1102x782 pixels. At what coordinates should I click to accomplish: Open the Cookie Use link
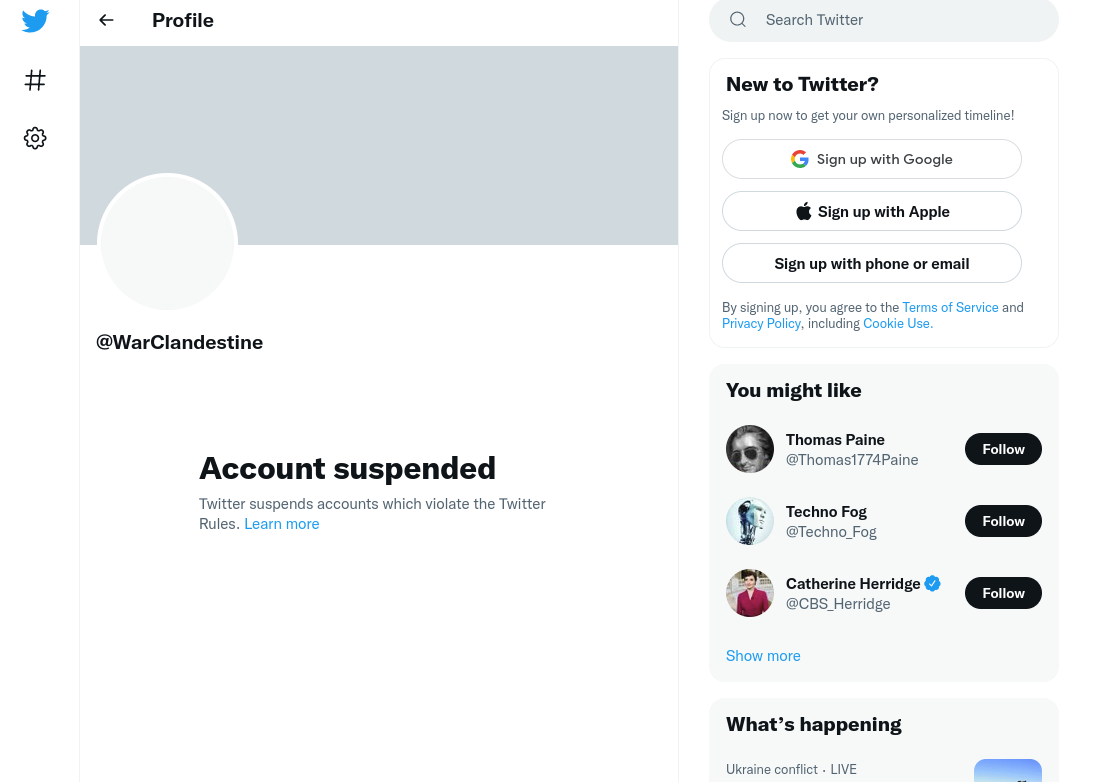pyautogui.click(x=898, y=323)
